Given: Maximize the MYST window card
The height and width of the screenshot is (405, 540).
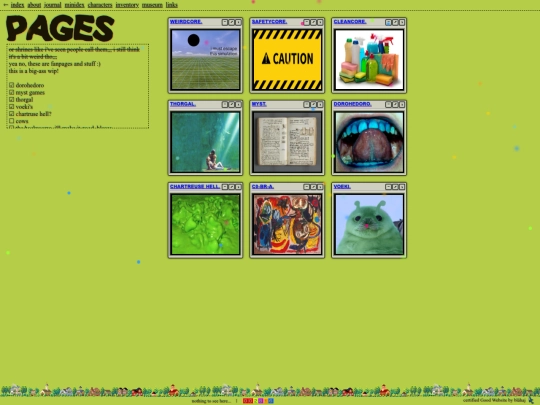Looking at the screenshot, I should [x=313, y=104].
